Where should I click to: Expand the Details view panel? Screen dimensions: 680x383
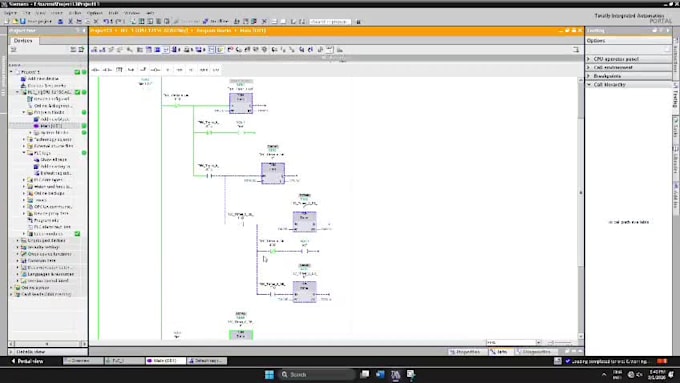tap(12, 351)
